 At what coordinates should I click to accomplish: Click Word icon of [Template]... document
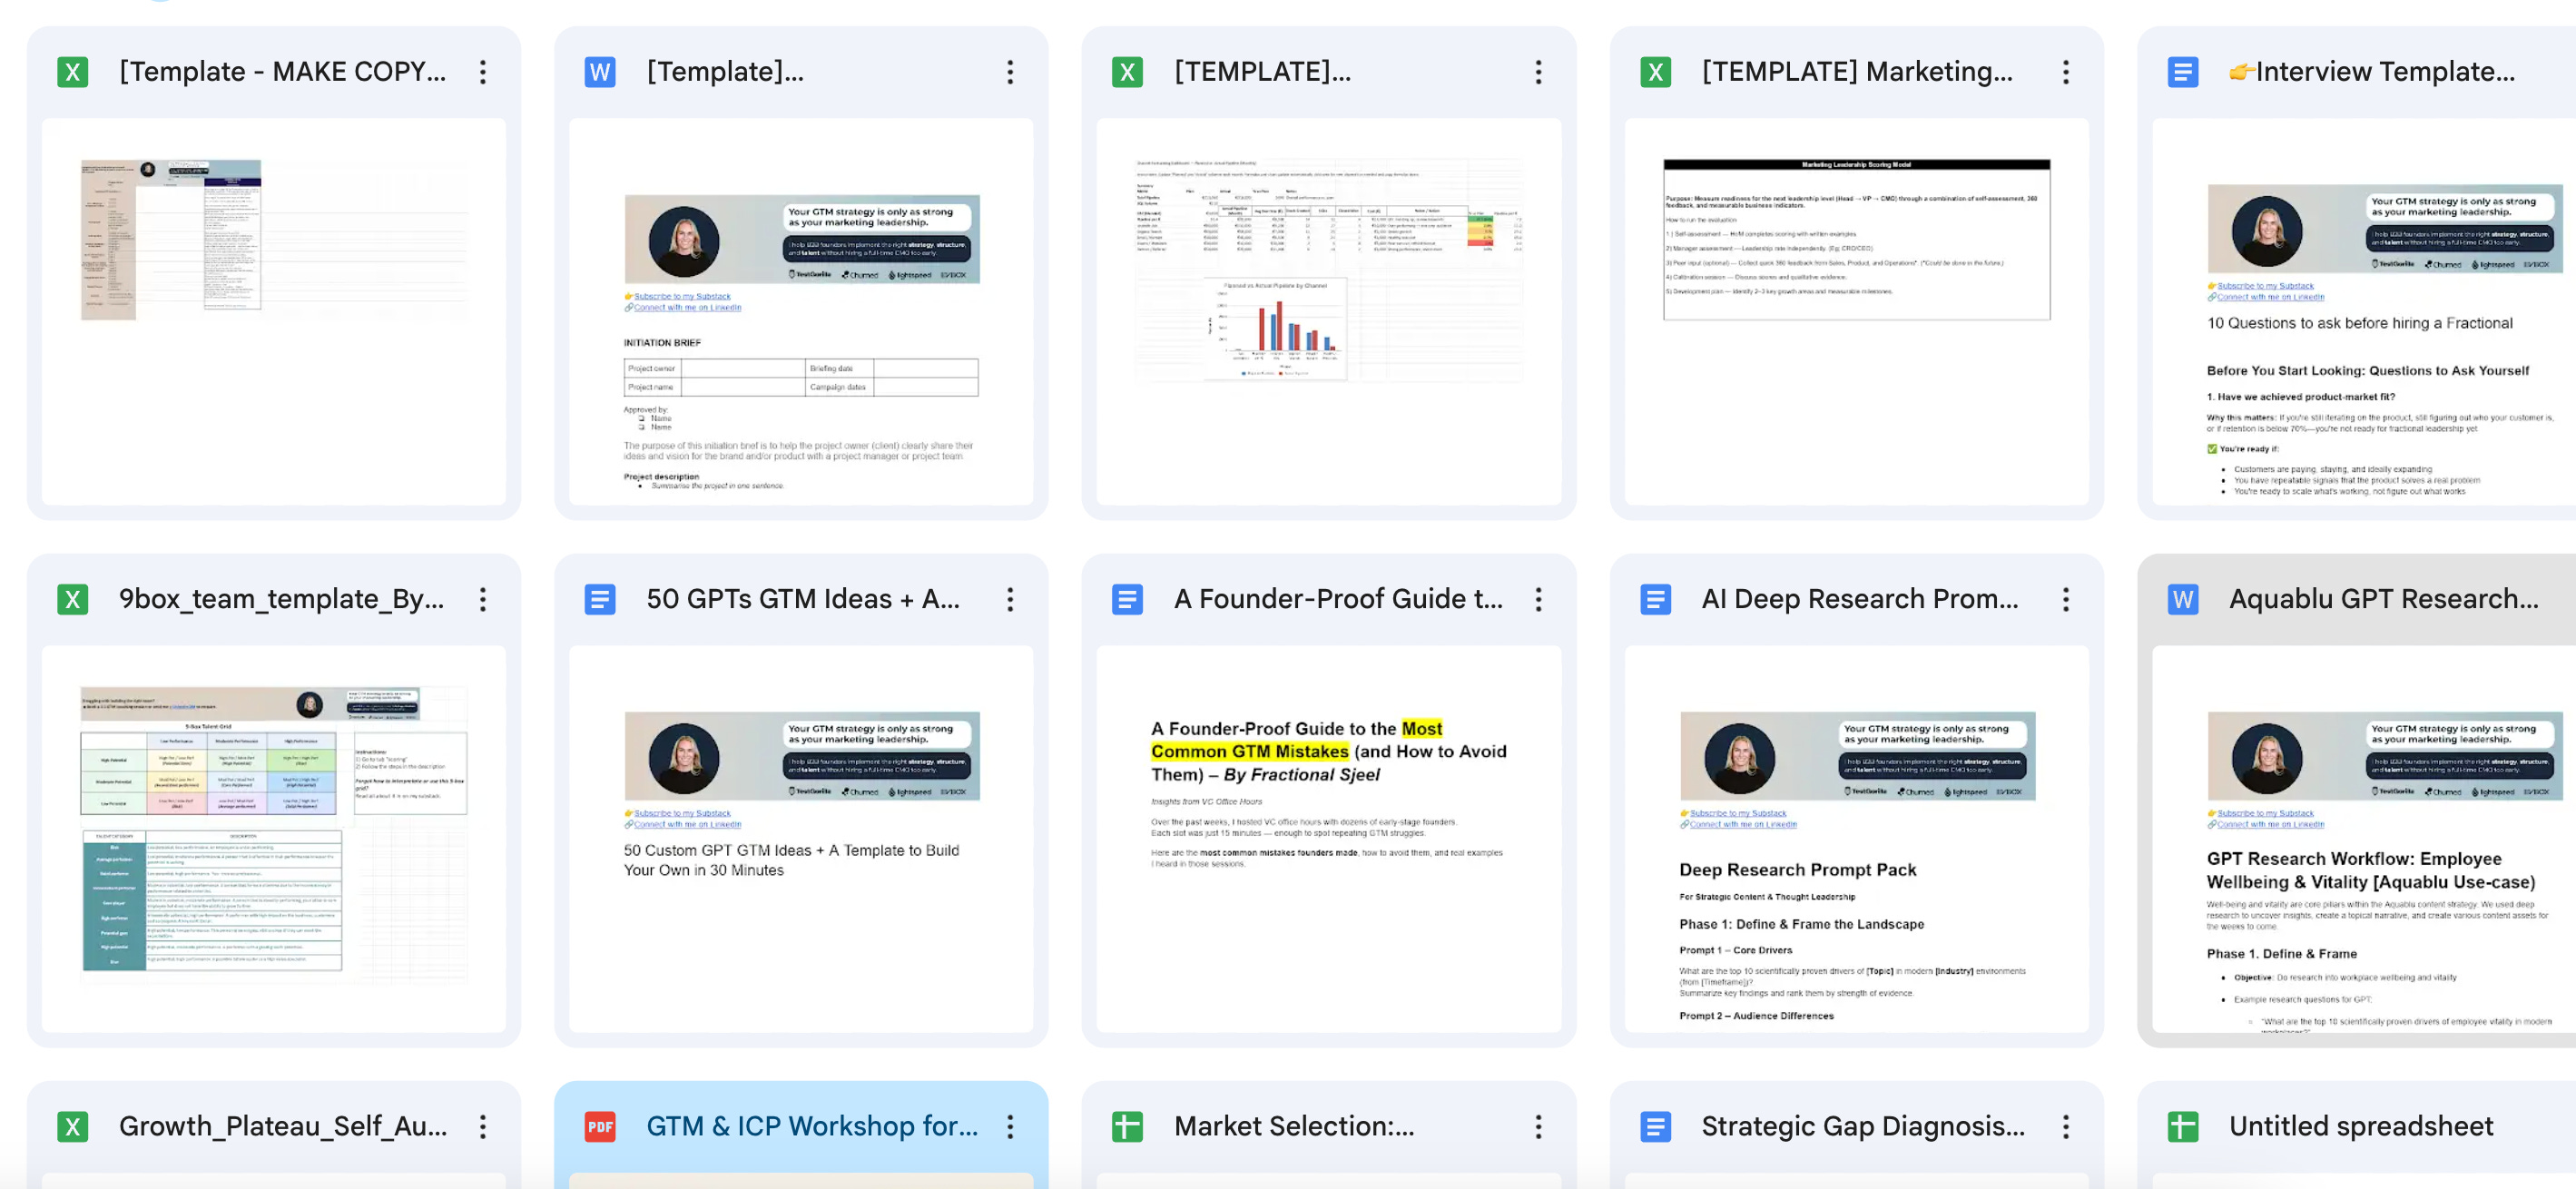pos(600,72)
